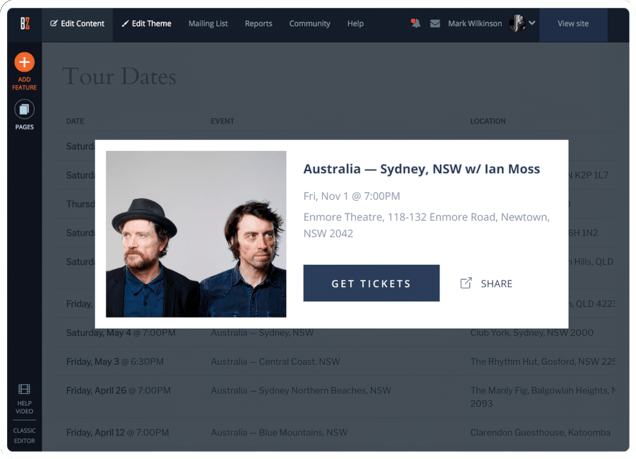Switch to the Classic Editor
Image resolution: width=636 pixels, height=459 pixels.
point(24,434)
